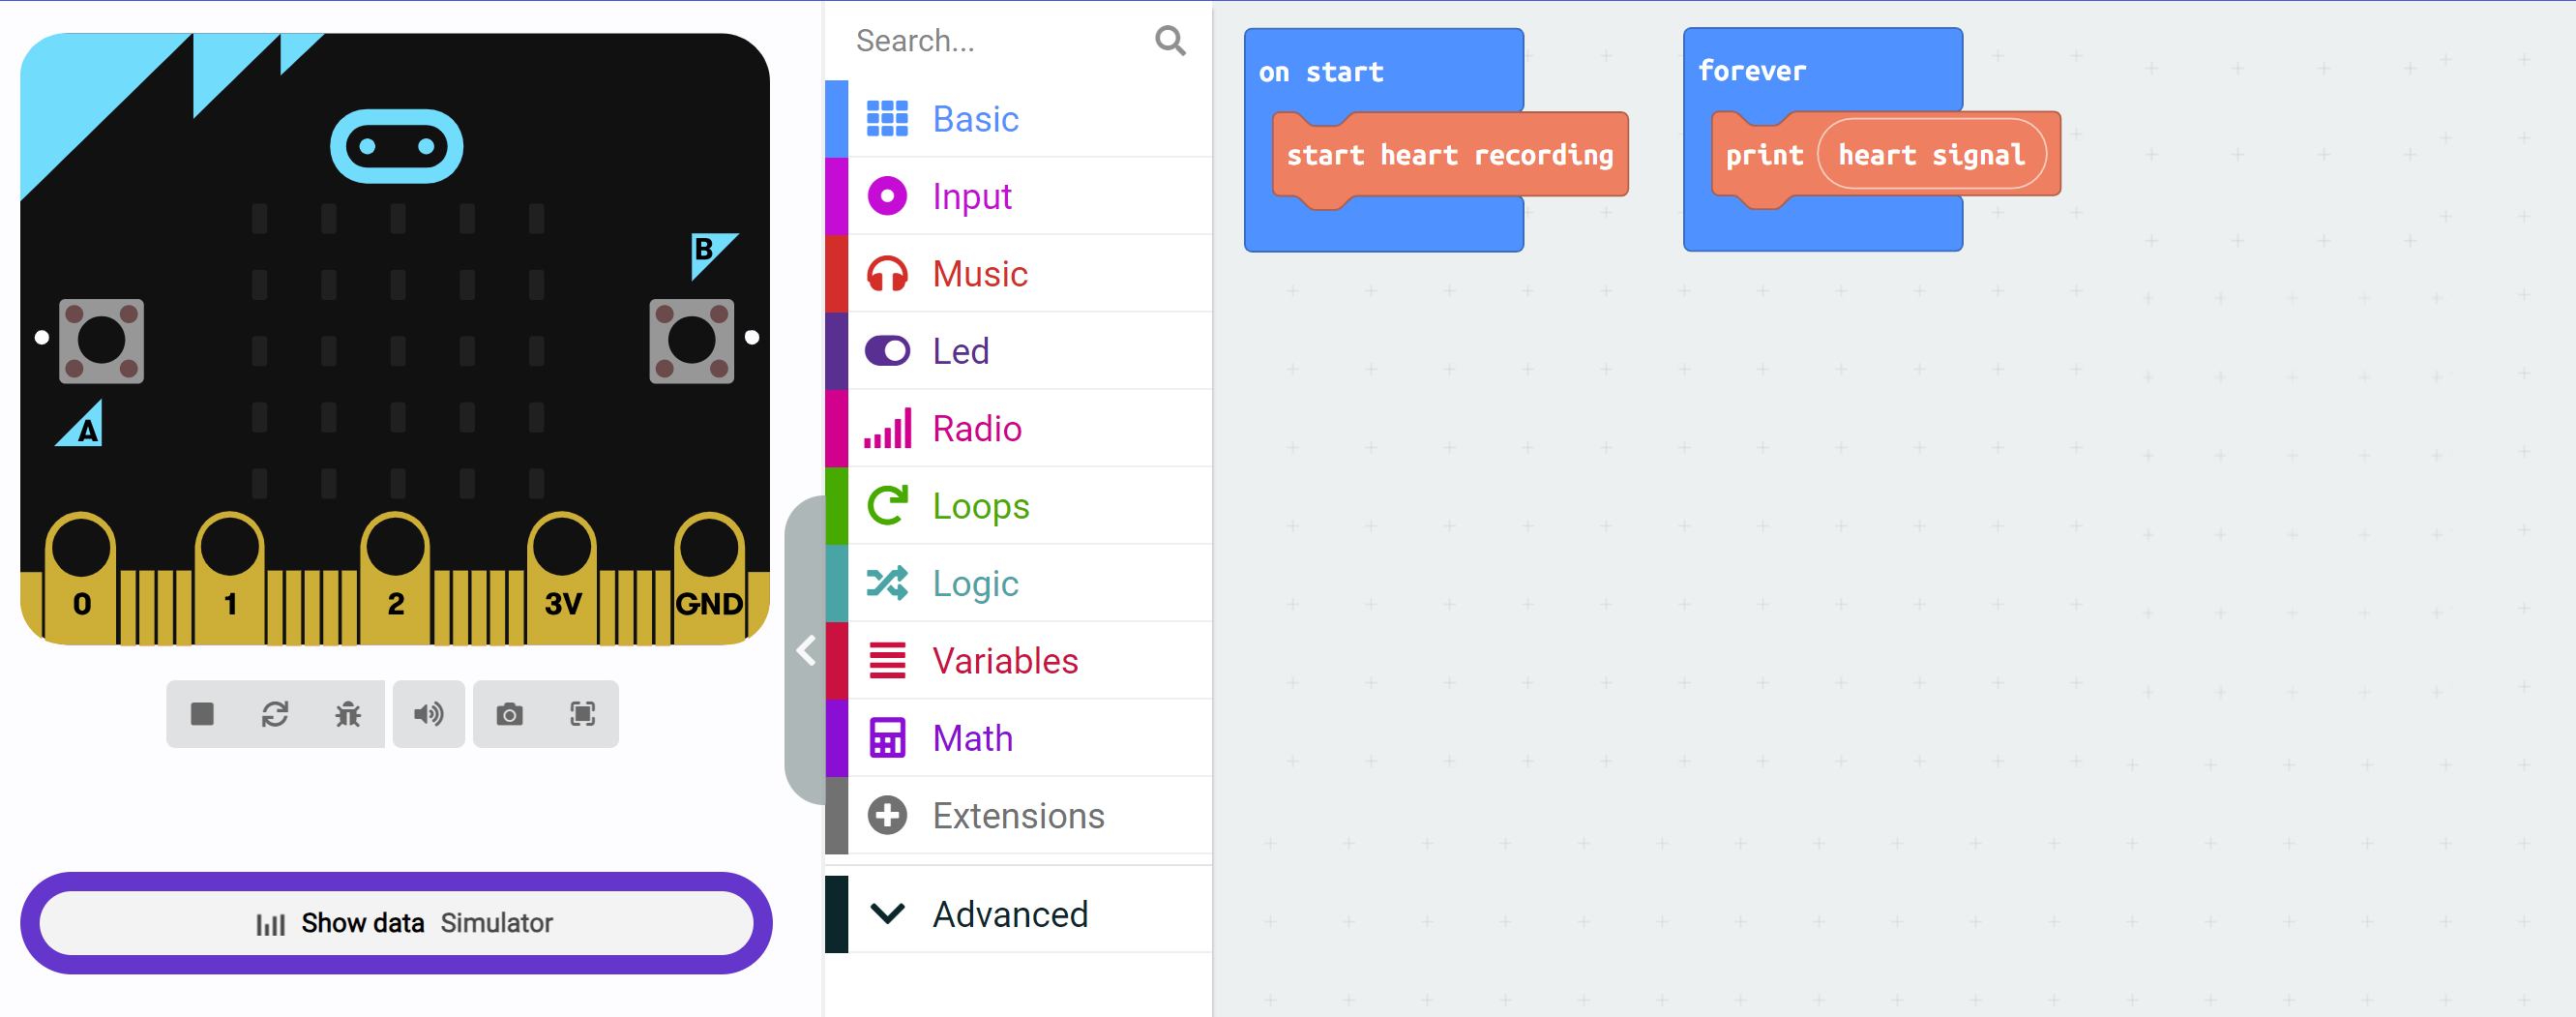Click Show data Simulator button

click(x=396, y=922)
